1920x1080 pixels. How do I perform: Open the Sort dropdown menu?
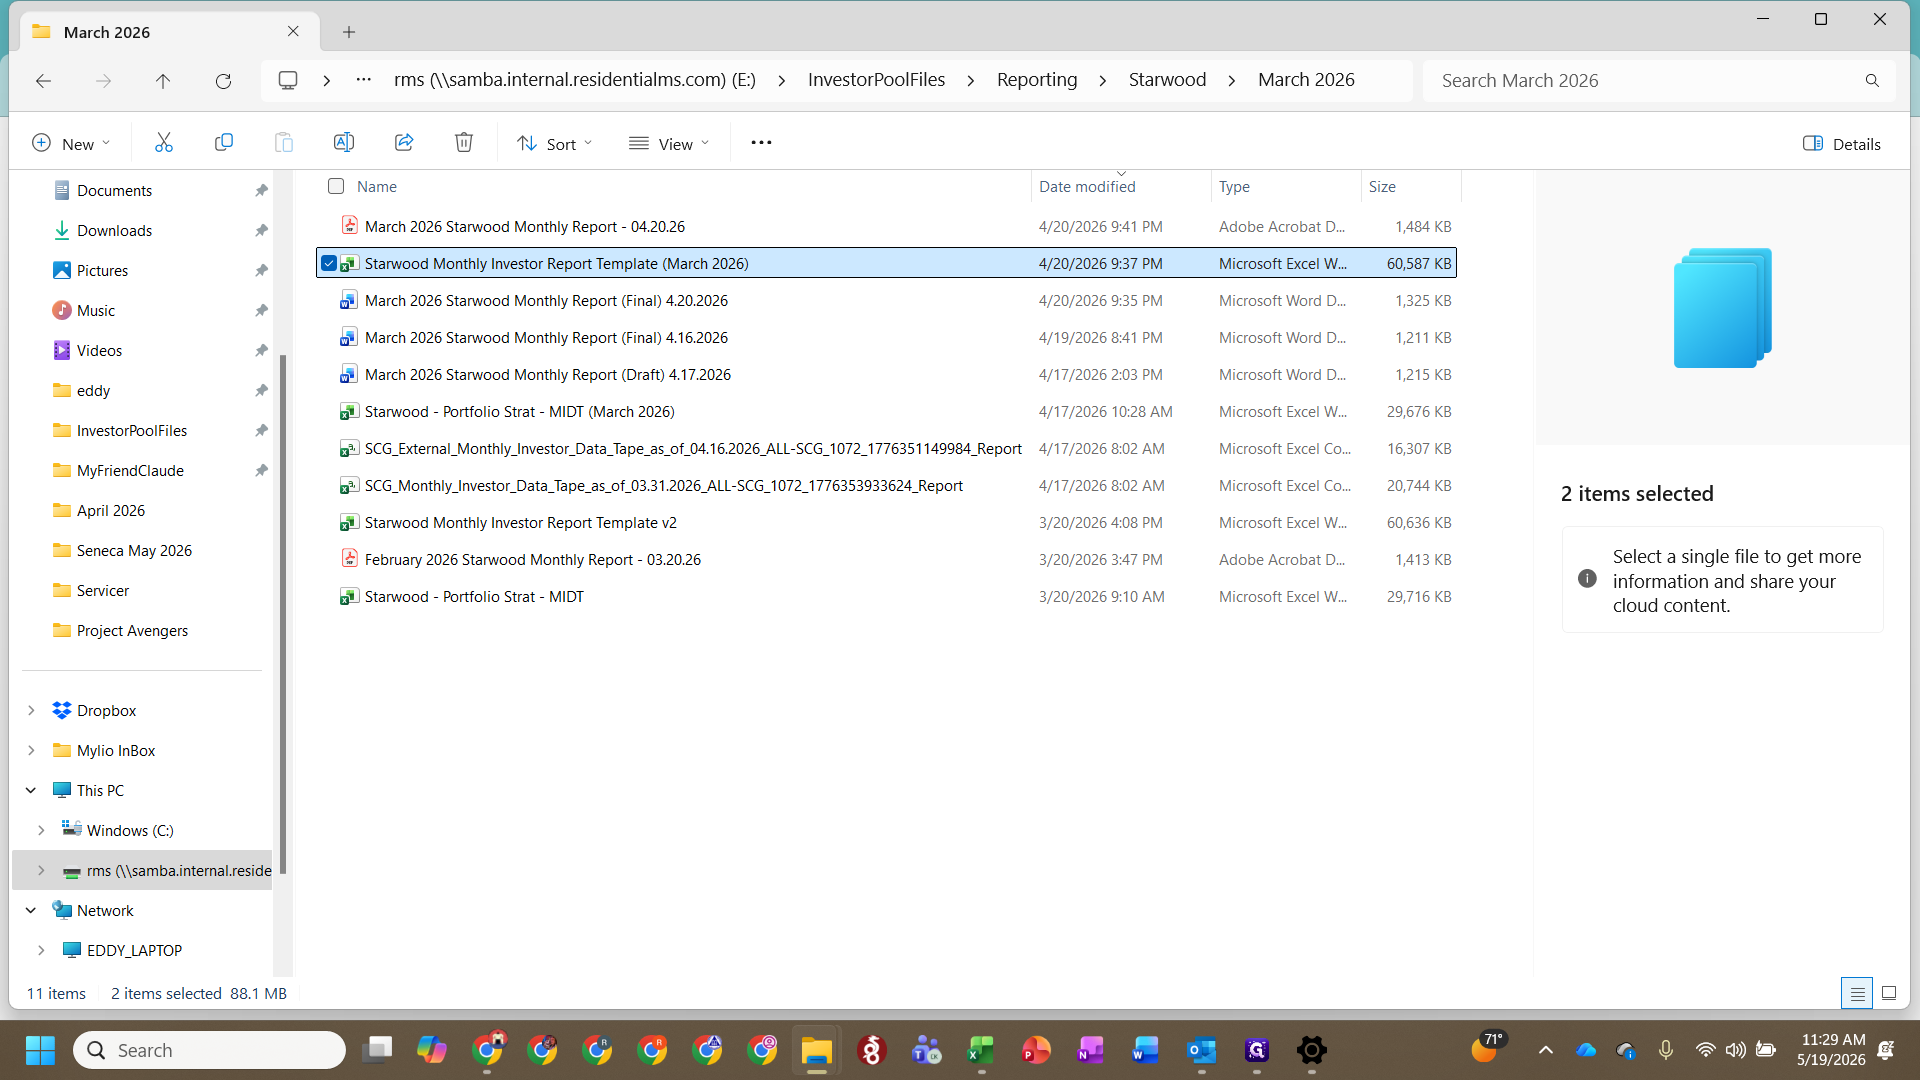pos(555,144)
